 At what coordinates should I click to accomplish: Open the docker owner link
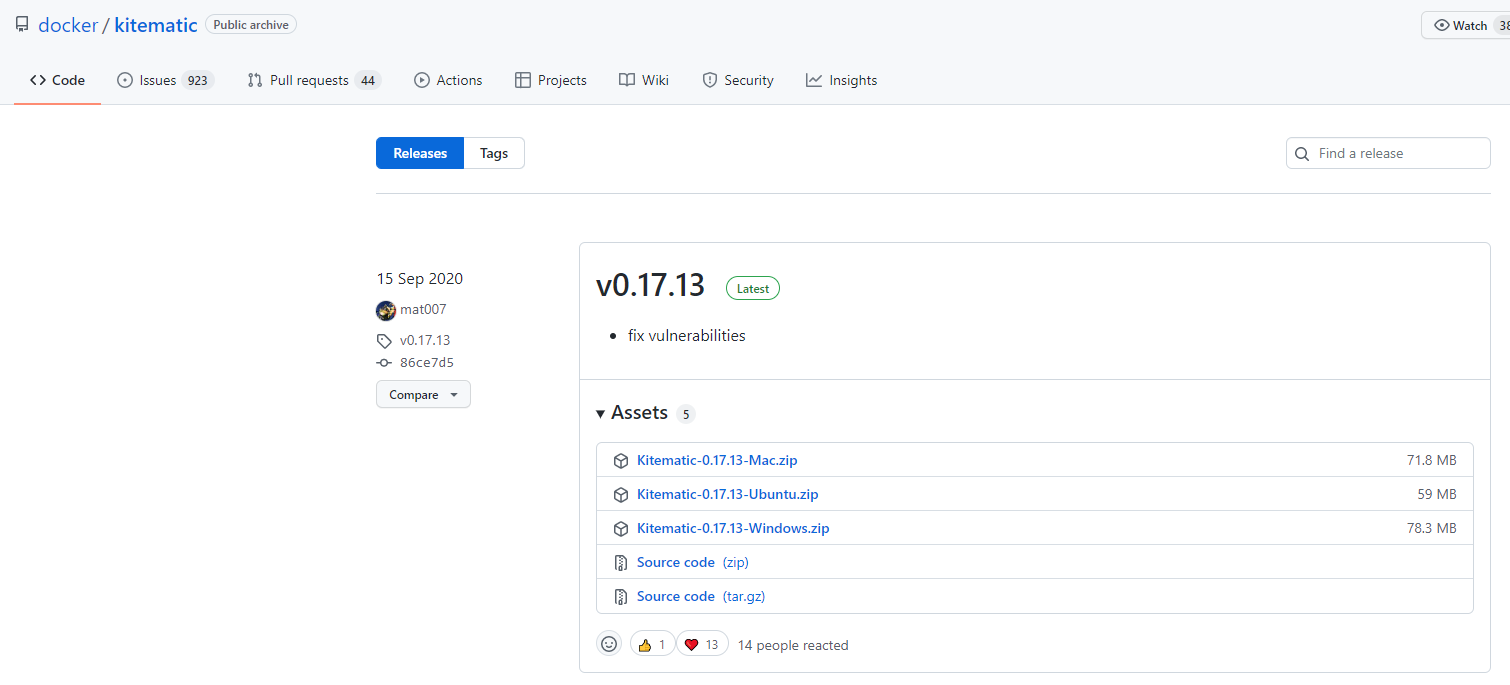68,25
